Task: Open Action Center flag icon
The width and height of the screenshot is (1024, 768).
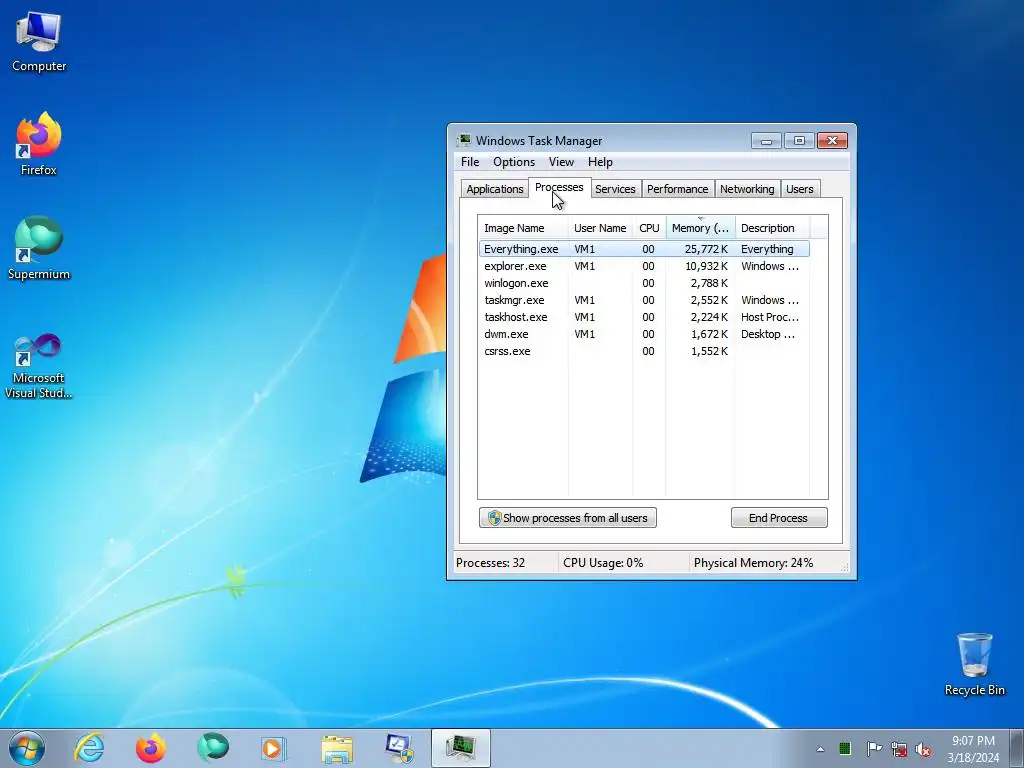Action: click(873, 748)
